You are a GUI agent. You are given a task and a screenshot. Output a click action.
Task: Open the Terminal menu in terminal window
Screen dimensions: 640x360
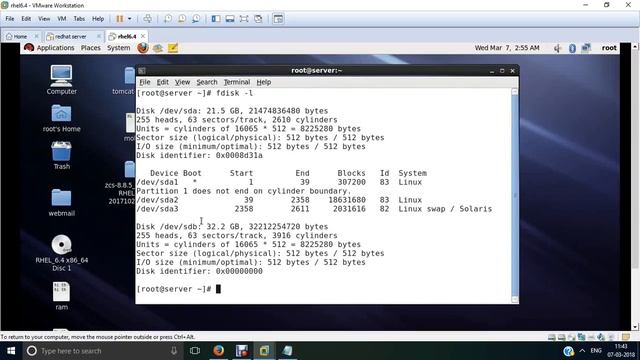[237, 82]
